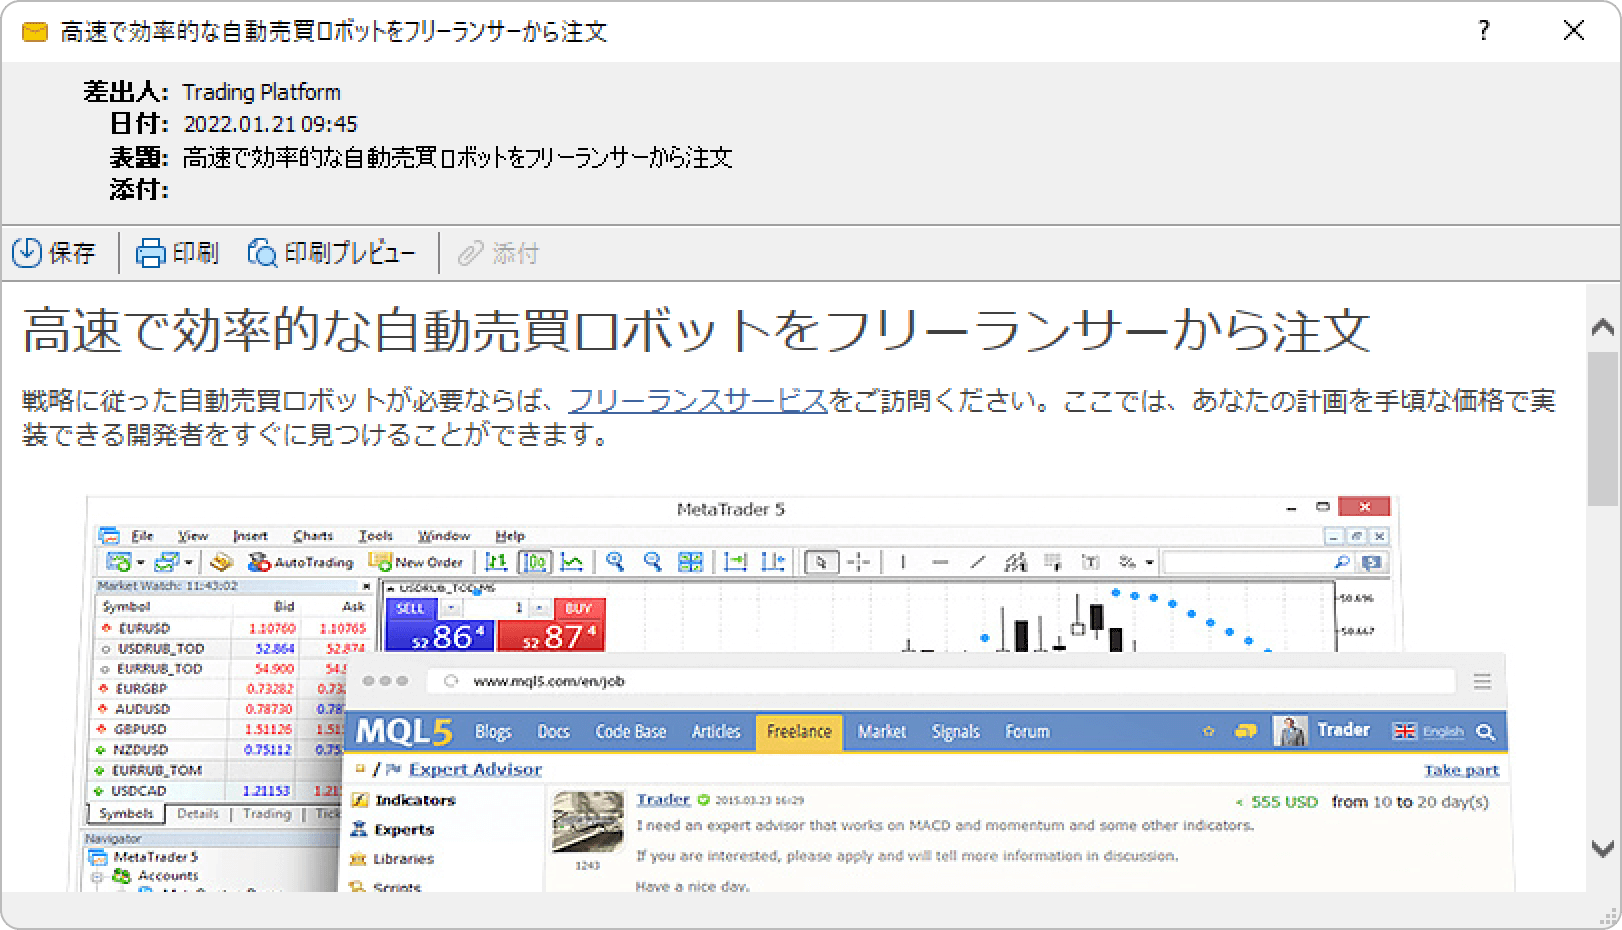Enable AutoTrading on the MetaTrader toolbar

[x=300, y=562]
